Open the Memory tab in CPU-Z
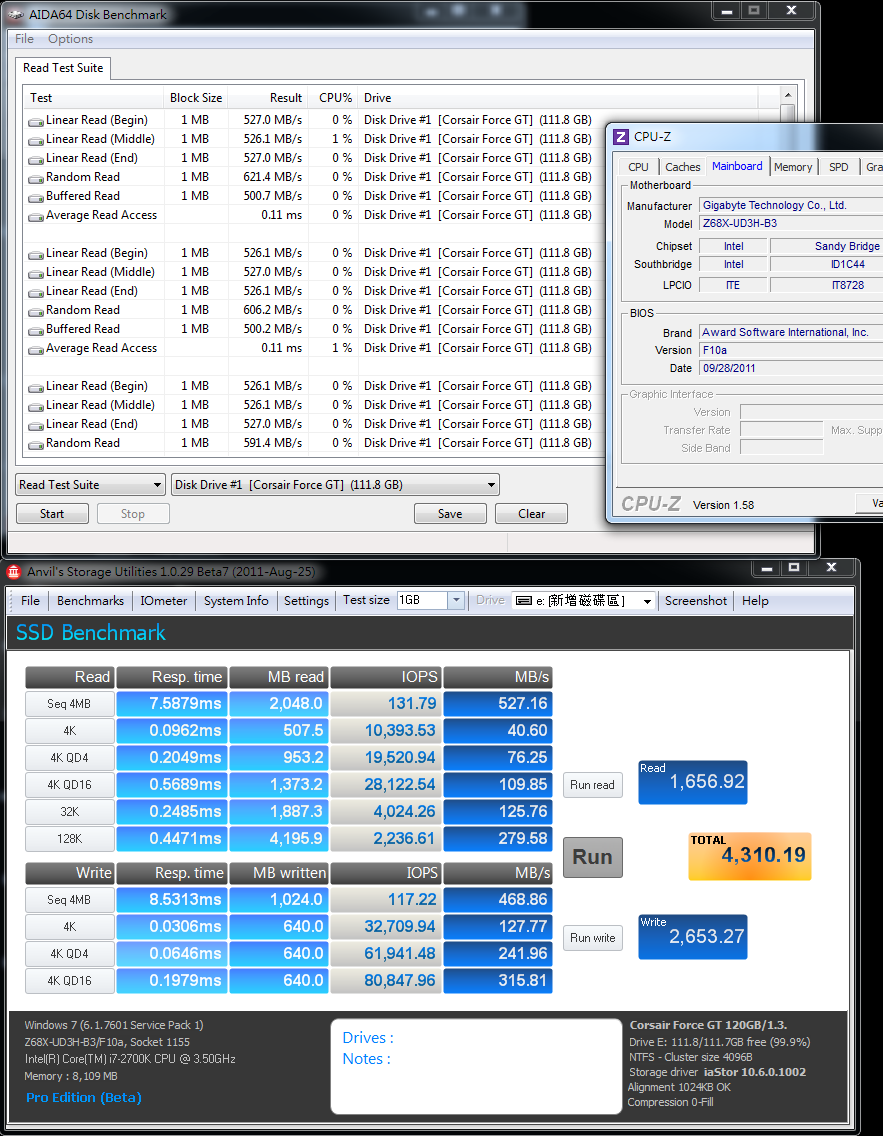 coord(792,167)
